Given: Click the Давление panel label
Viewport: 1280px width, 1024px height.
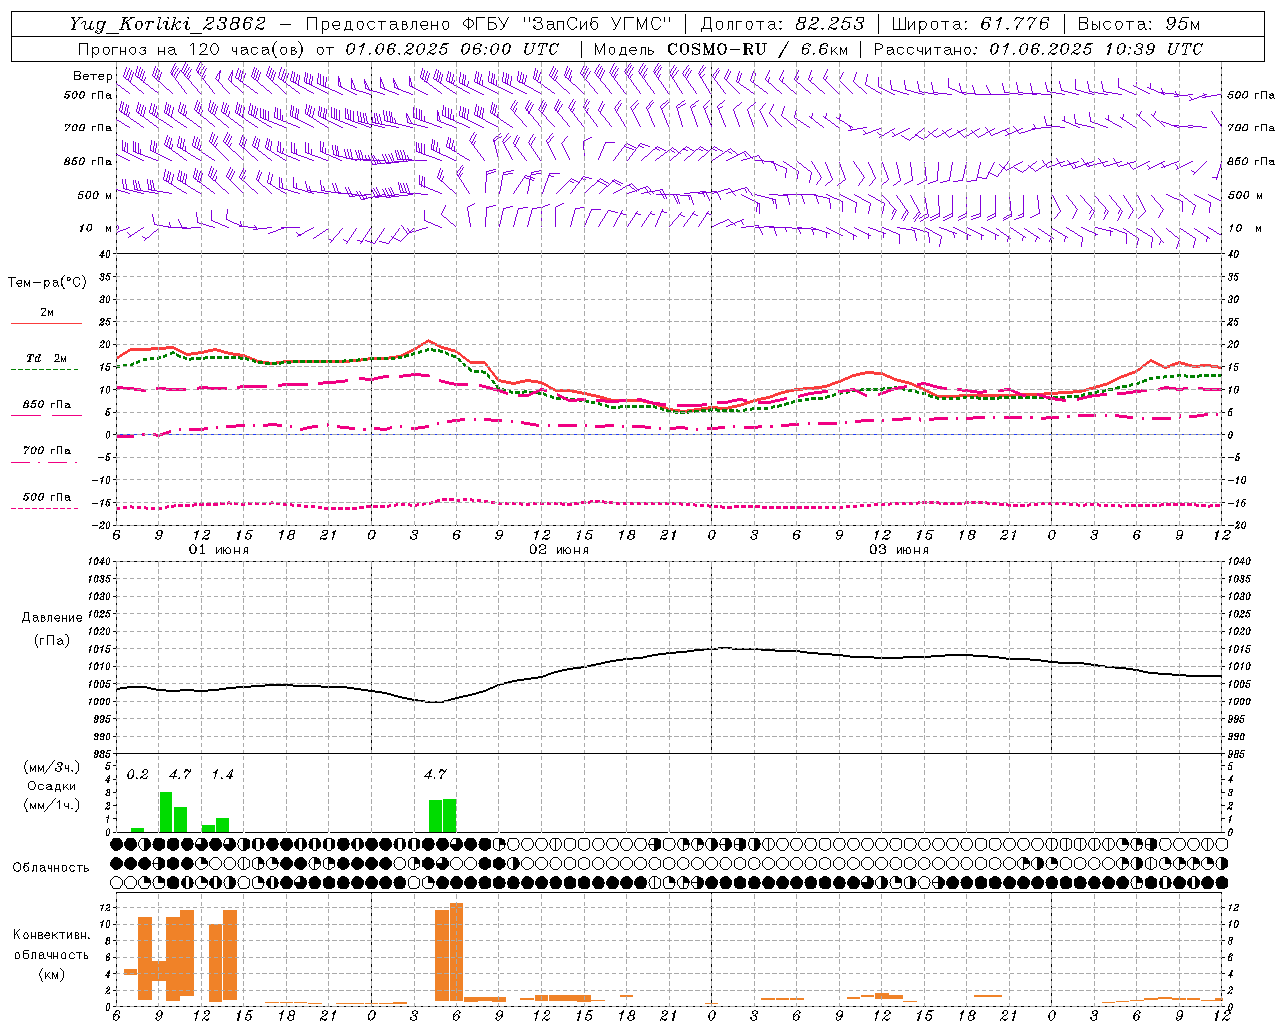Looking at the screenshot, I should click(x=52, y=618).
